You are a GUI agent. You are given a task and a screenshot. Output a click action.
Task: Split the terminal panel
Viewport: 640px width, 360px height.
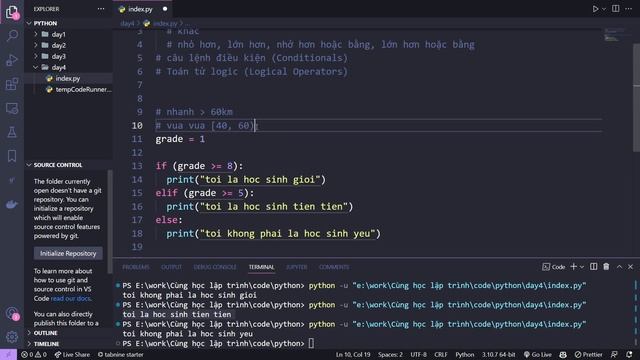pyautogui.click(x=593, y=267)
